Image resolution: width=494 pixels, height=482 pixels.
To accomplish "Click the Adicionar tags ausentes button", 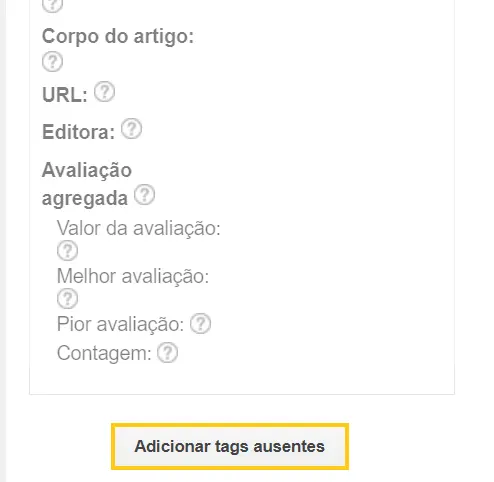I will point(230,446).
